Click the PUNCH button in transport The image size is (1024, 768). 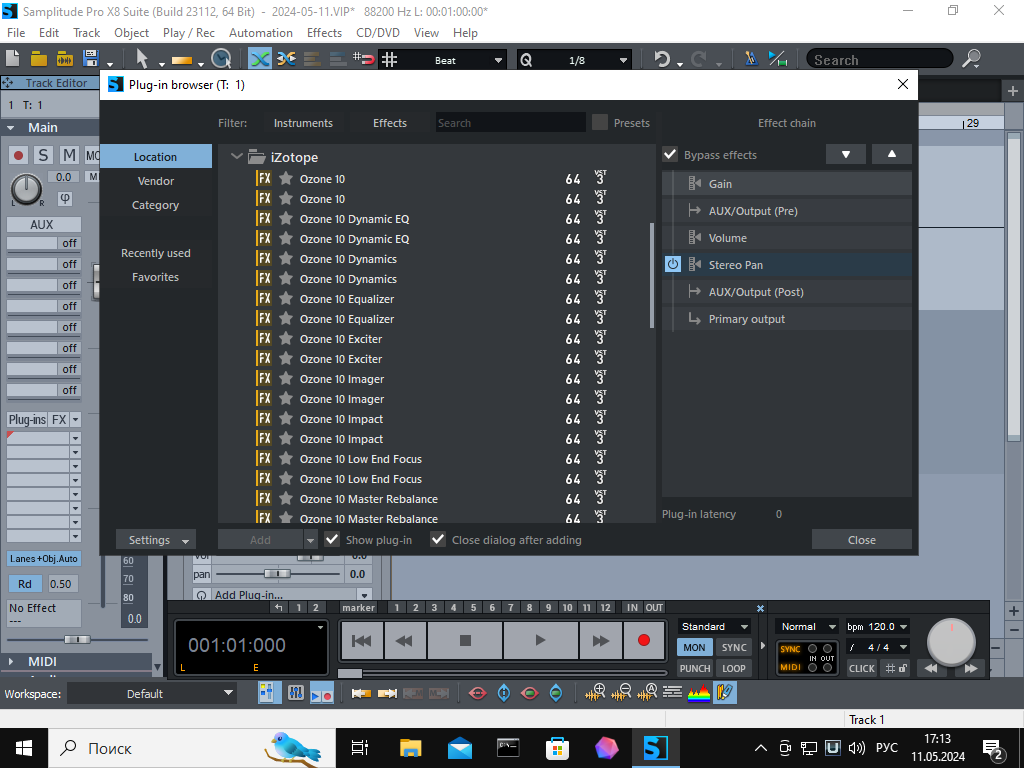[694, 668]
